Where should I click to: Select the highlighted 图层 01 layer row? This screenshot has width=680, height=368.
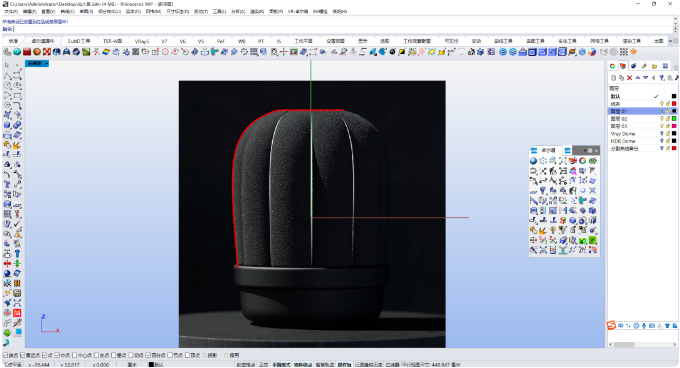pos(642,111)
